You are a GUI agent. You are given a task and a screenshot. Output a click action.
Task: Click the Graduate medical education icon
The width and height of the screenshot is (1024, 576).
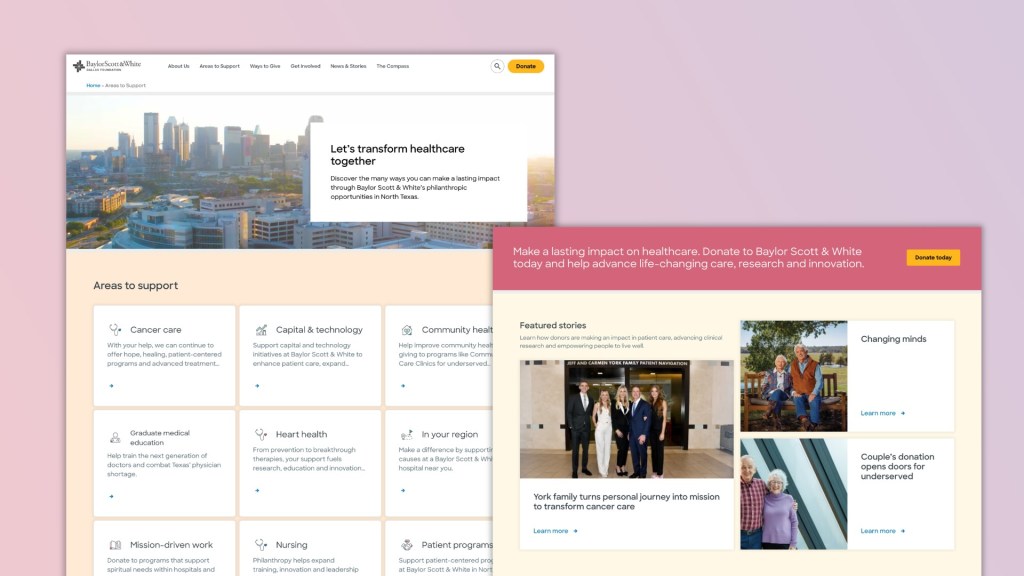pyautogui.click(x=115, y=438)
